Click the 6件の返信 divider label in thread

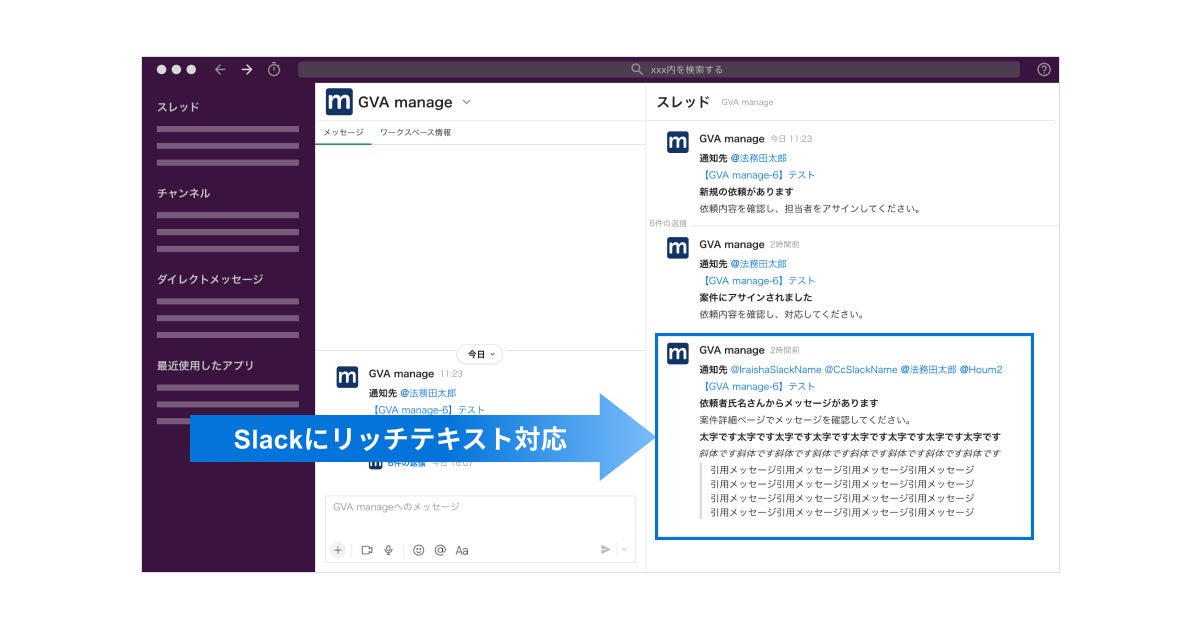668,223
